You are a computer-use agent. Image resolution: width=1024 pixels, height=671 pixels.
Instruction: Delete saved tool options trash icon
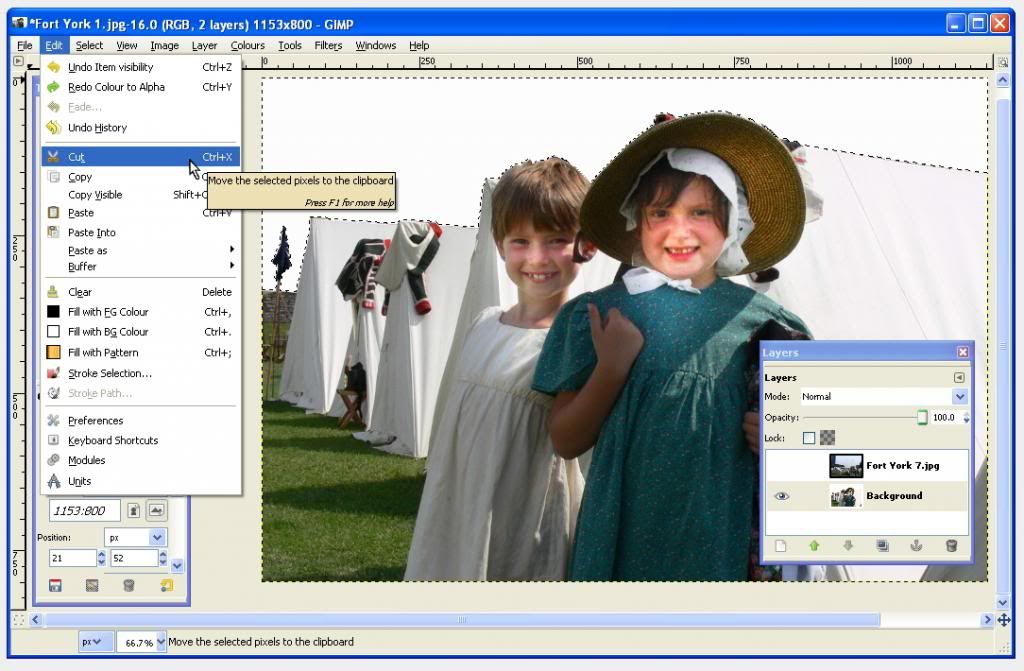[129, 585]
